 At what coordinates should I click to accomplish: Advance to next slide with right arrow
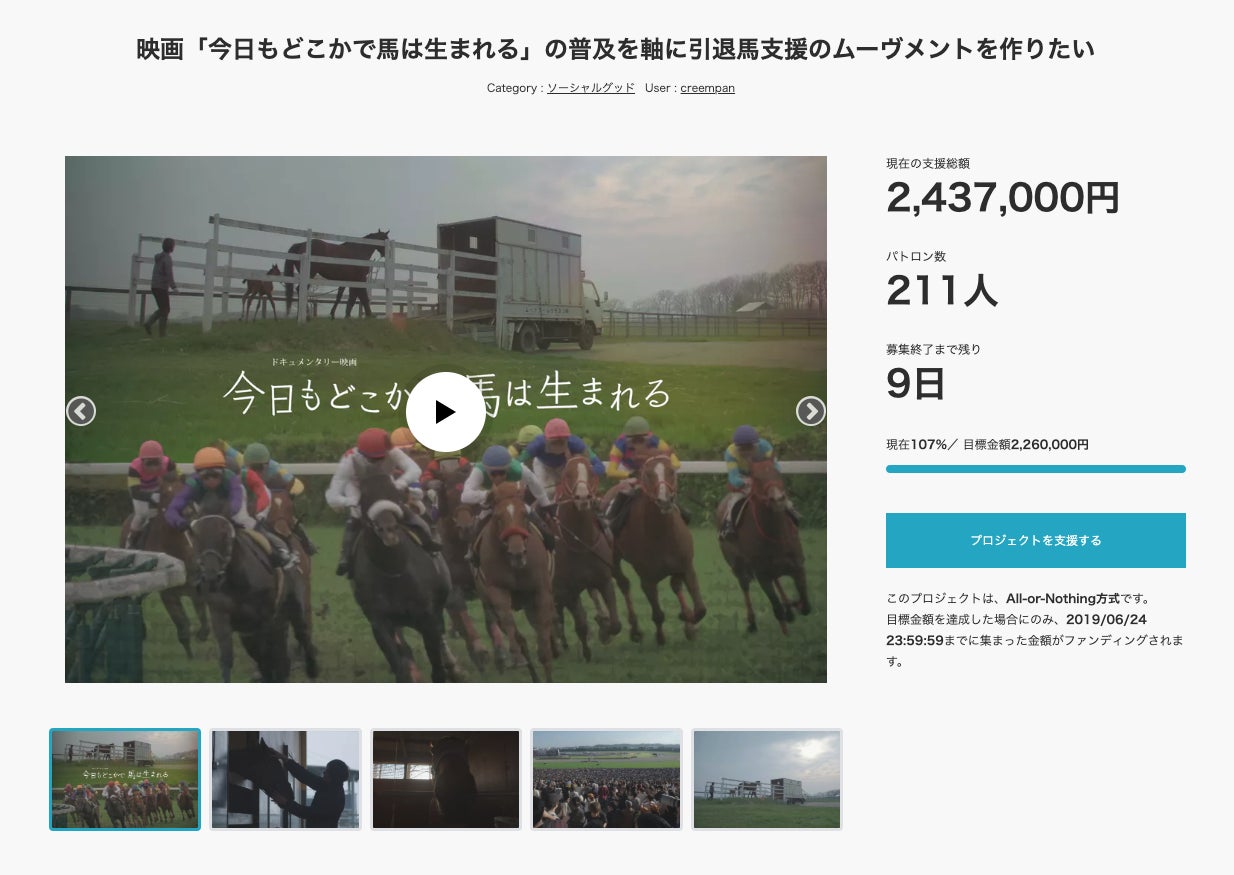tap(810, 411)
